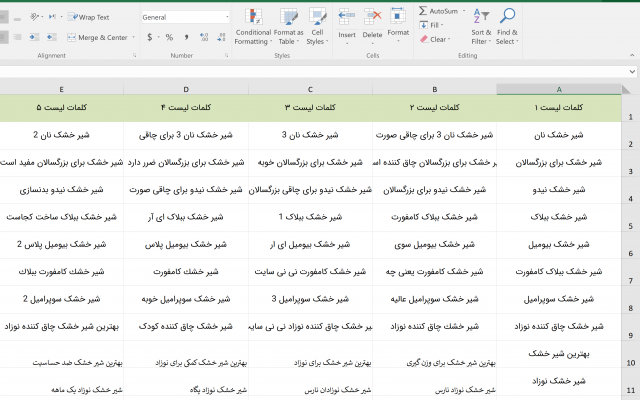Collapse the ribbon with the chevron
Viewport: 640px width, 400px height.
point(632,56)
